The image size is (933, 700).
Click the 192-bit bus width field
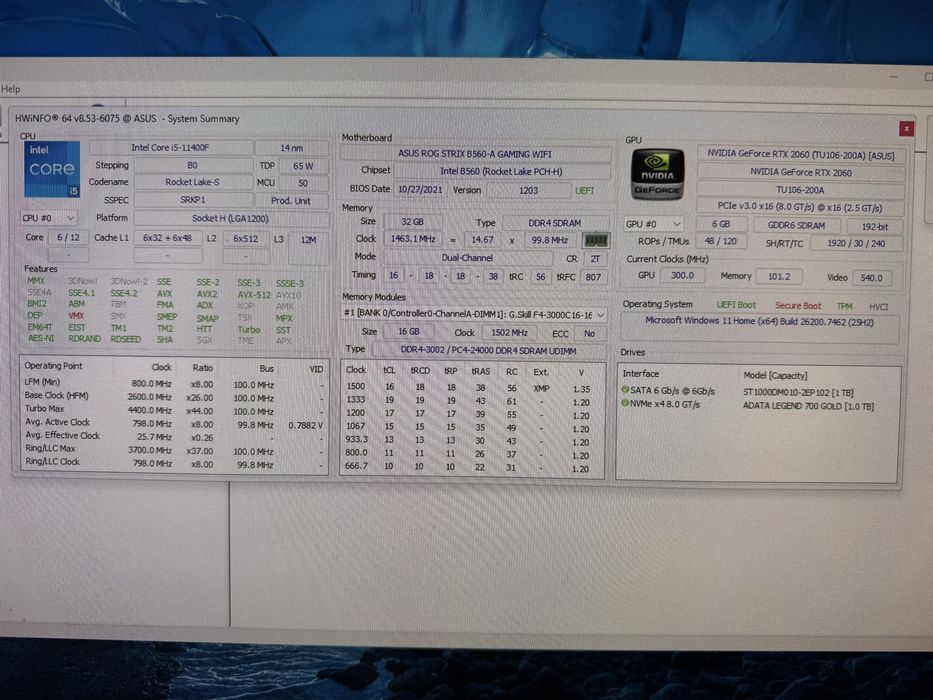874,227
